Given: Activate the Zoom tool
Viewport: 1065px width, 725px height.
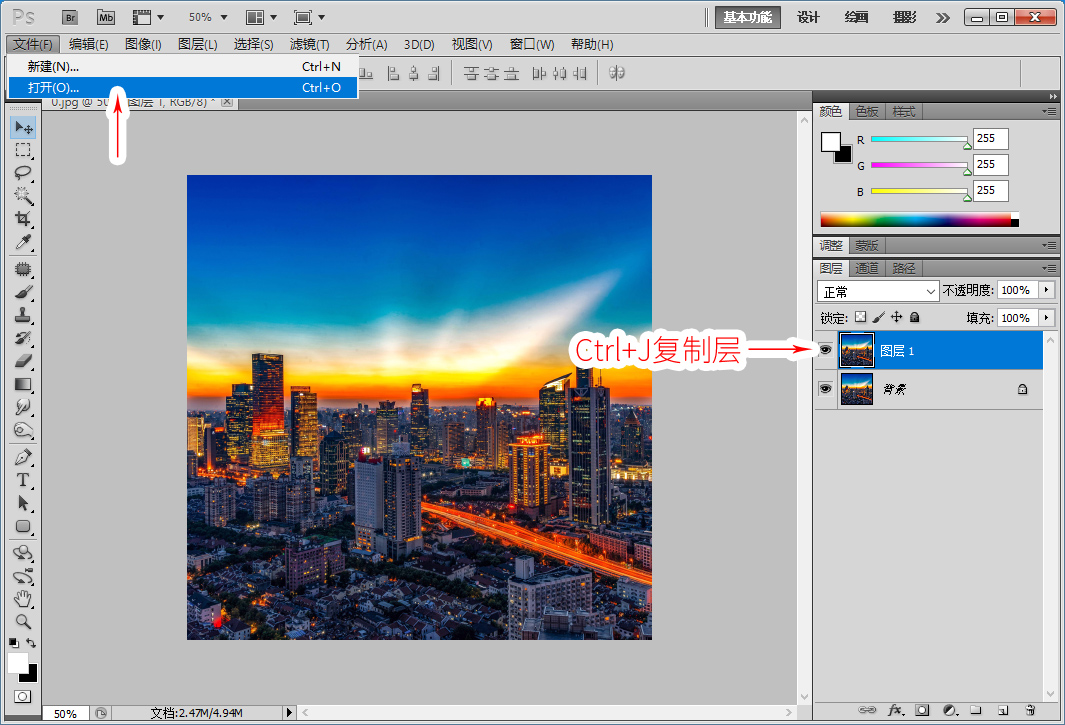Looking at the screenshot, I should pyautogui.click(x=23, y=622).
